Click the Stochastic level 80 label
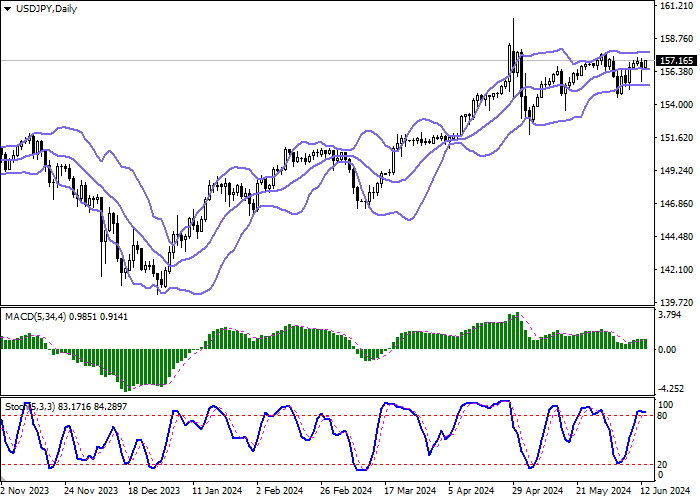The image size is (700, 500). tap(663, 417)
